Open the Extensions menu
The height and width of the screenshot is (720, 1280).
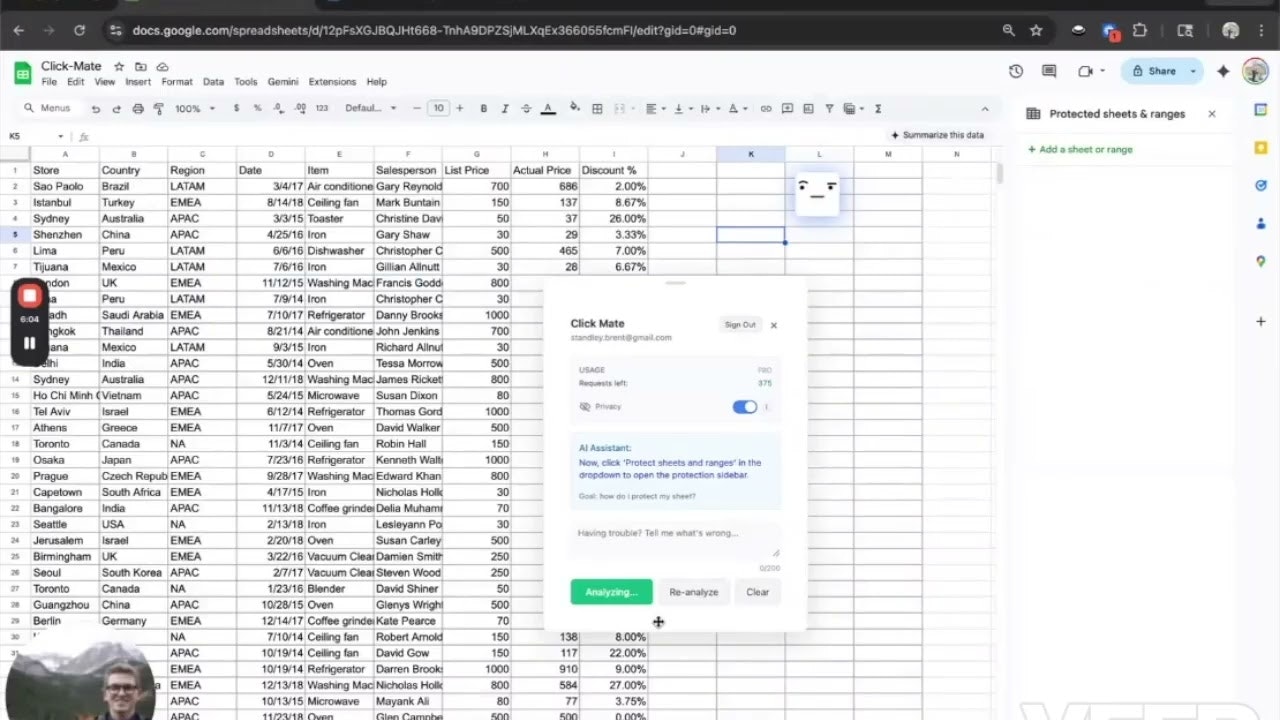point(332,82)
